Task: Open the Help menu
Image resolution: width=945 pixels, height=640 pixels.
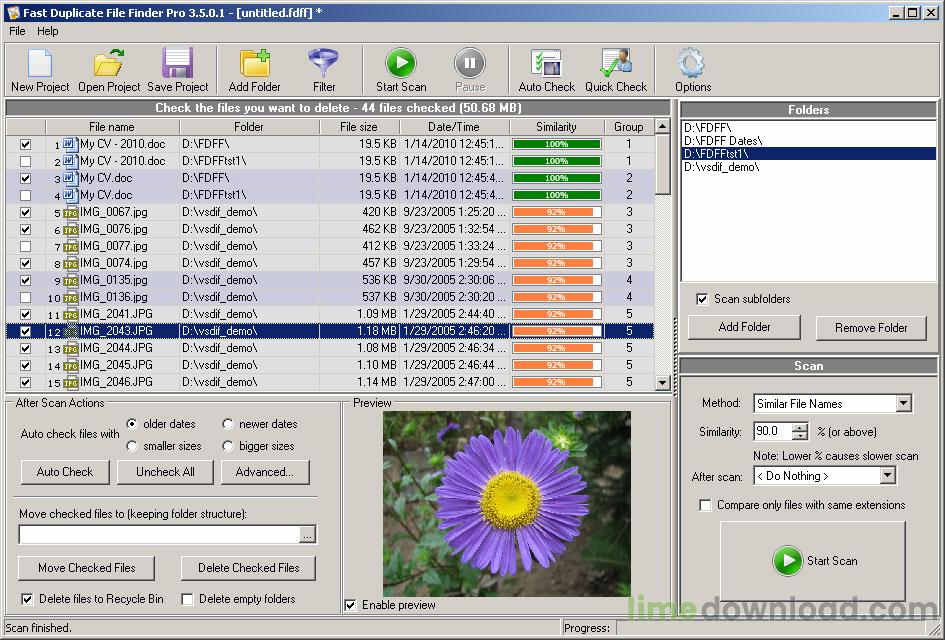Action: [47, 31]
